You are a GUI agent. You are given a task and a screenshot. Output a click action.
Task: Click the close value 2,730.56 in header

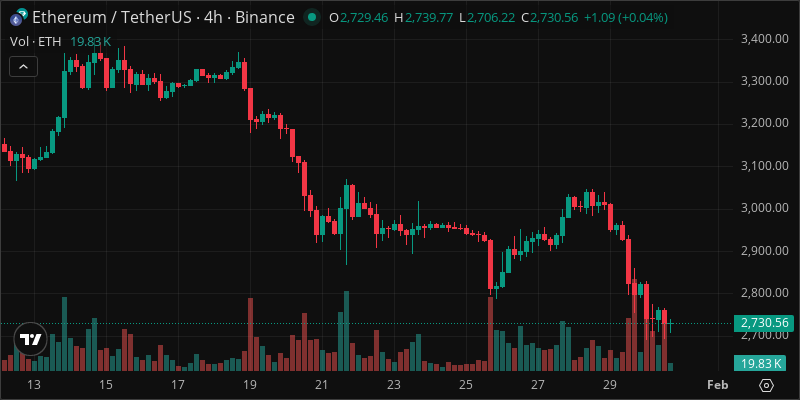click(x=554, y=18)
